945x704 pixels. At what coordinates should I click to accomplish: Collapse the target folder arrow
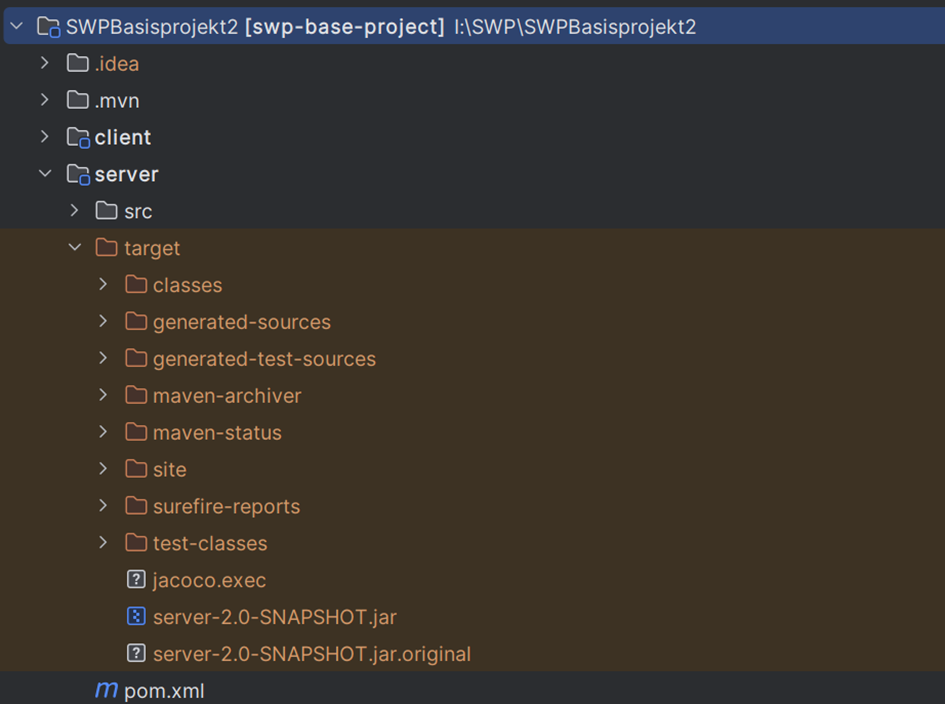point(75,248)
